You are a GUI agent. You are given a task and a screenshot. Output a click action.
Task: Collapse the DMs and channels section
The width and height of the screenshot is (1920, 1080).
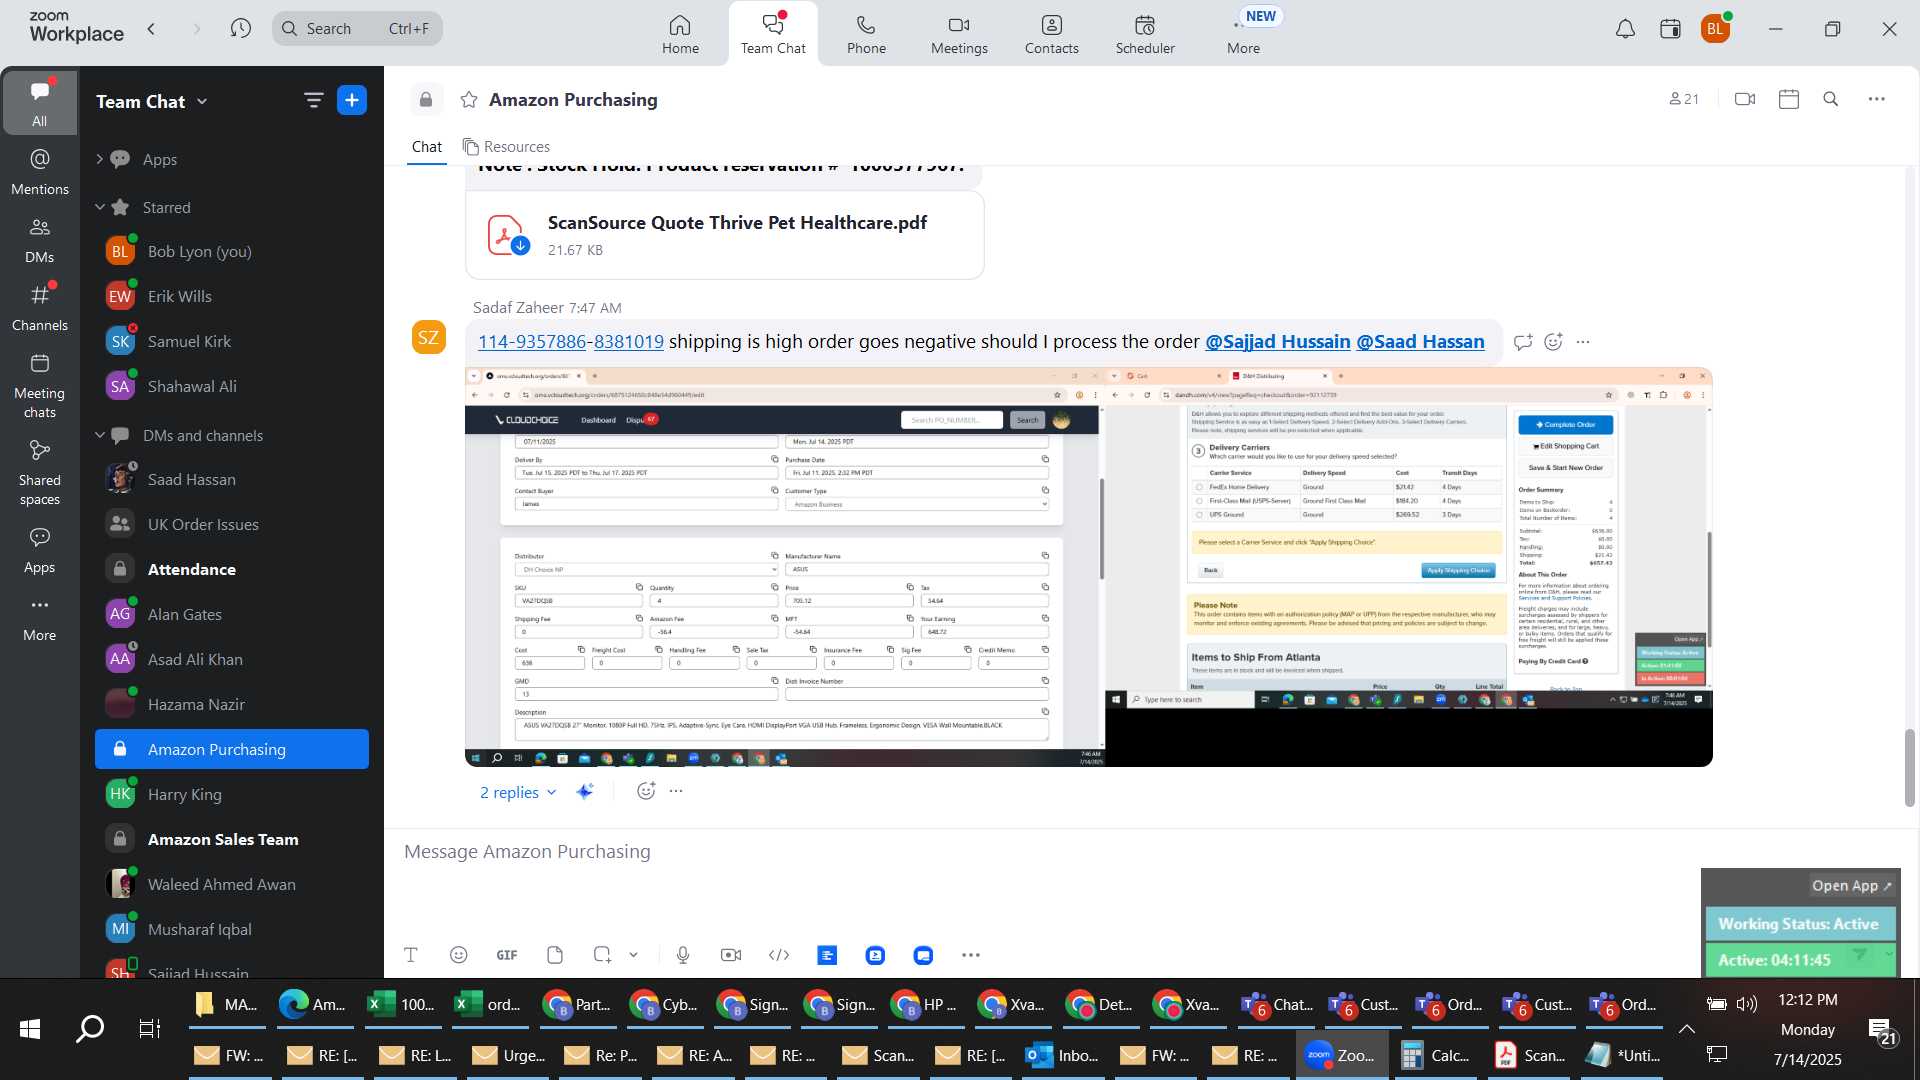[x=99, y=435]
